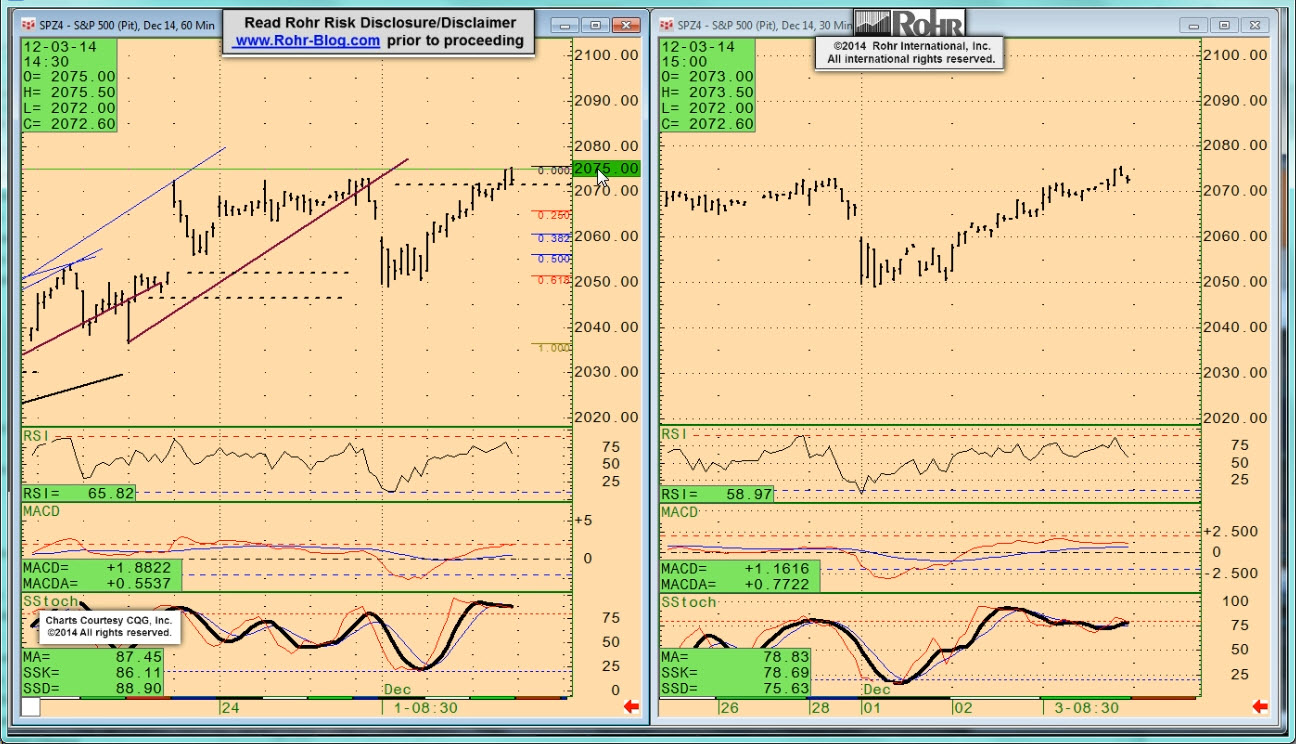Image resolution: width=1296 pixels, height=744 pixels.
Task: Click the 0.618 Fibonacci retracement label
Action: [x=553, y=280]
